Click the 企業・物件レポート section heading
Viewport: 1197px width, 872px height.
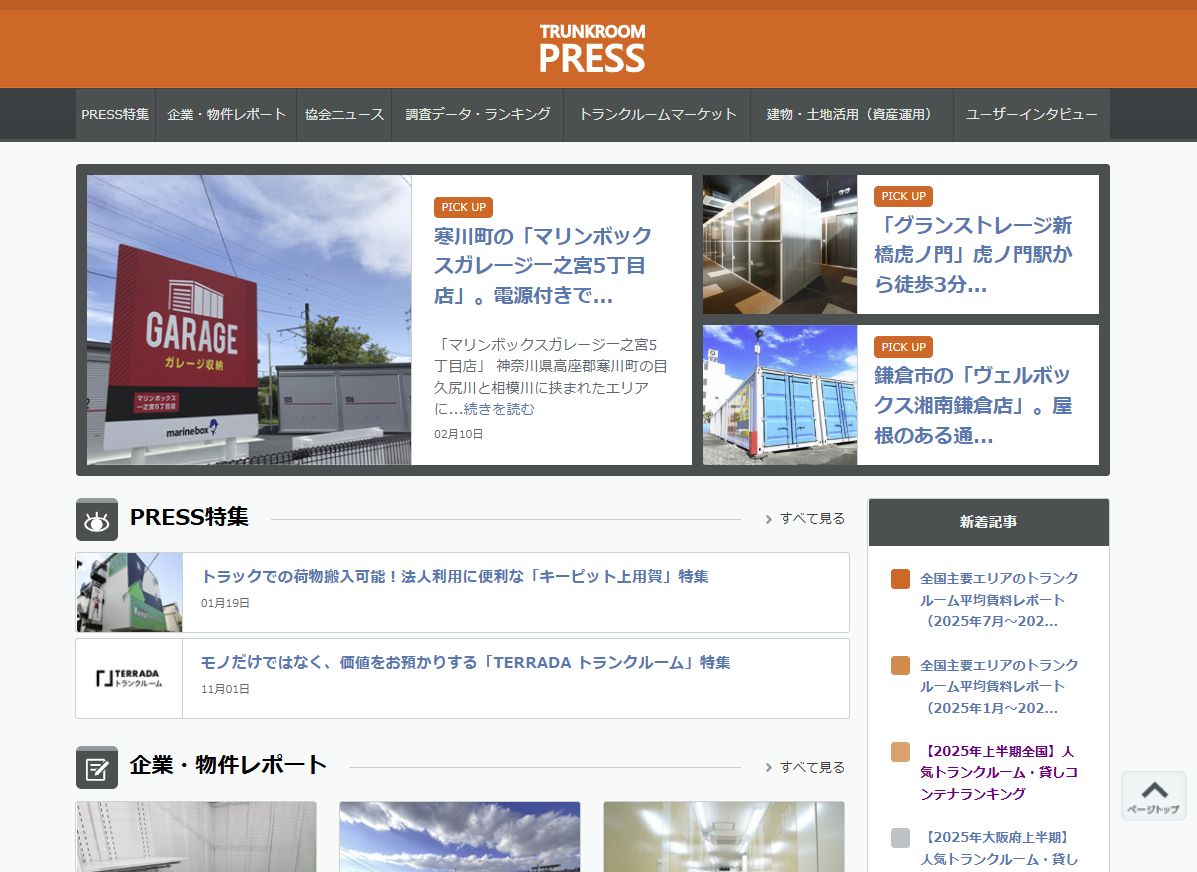click(228, 765)
